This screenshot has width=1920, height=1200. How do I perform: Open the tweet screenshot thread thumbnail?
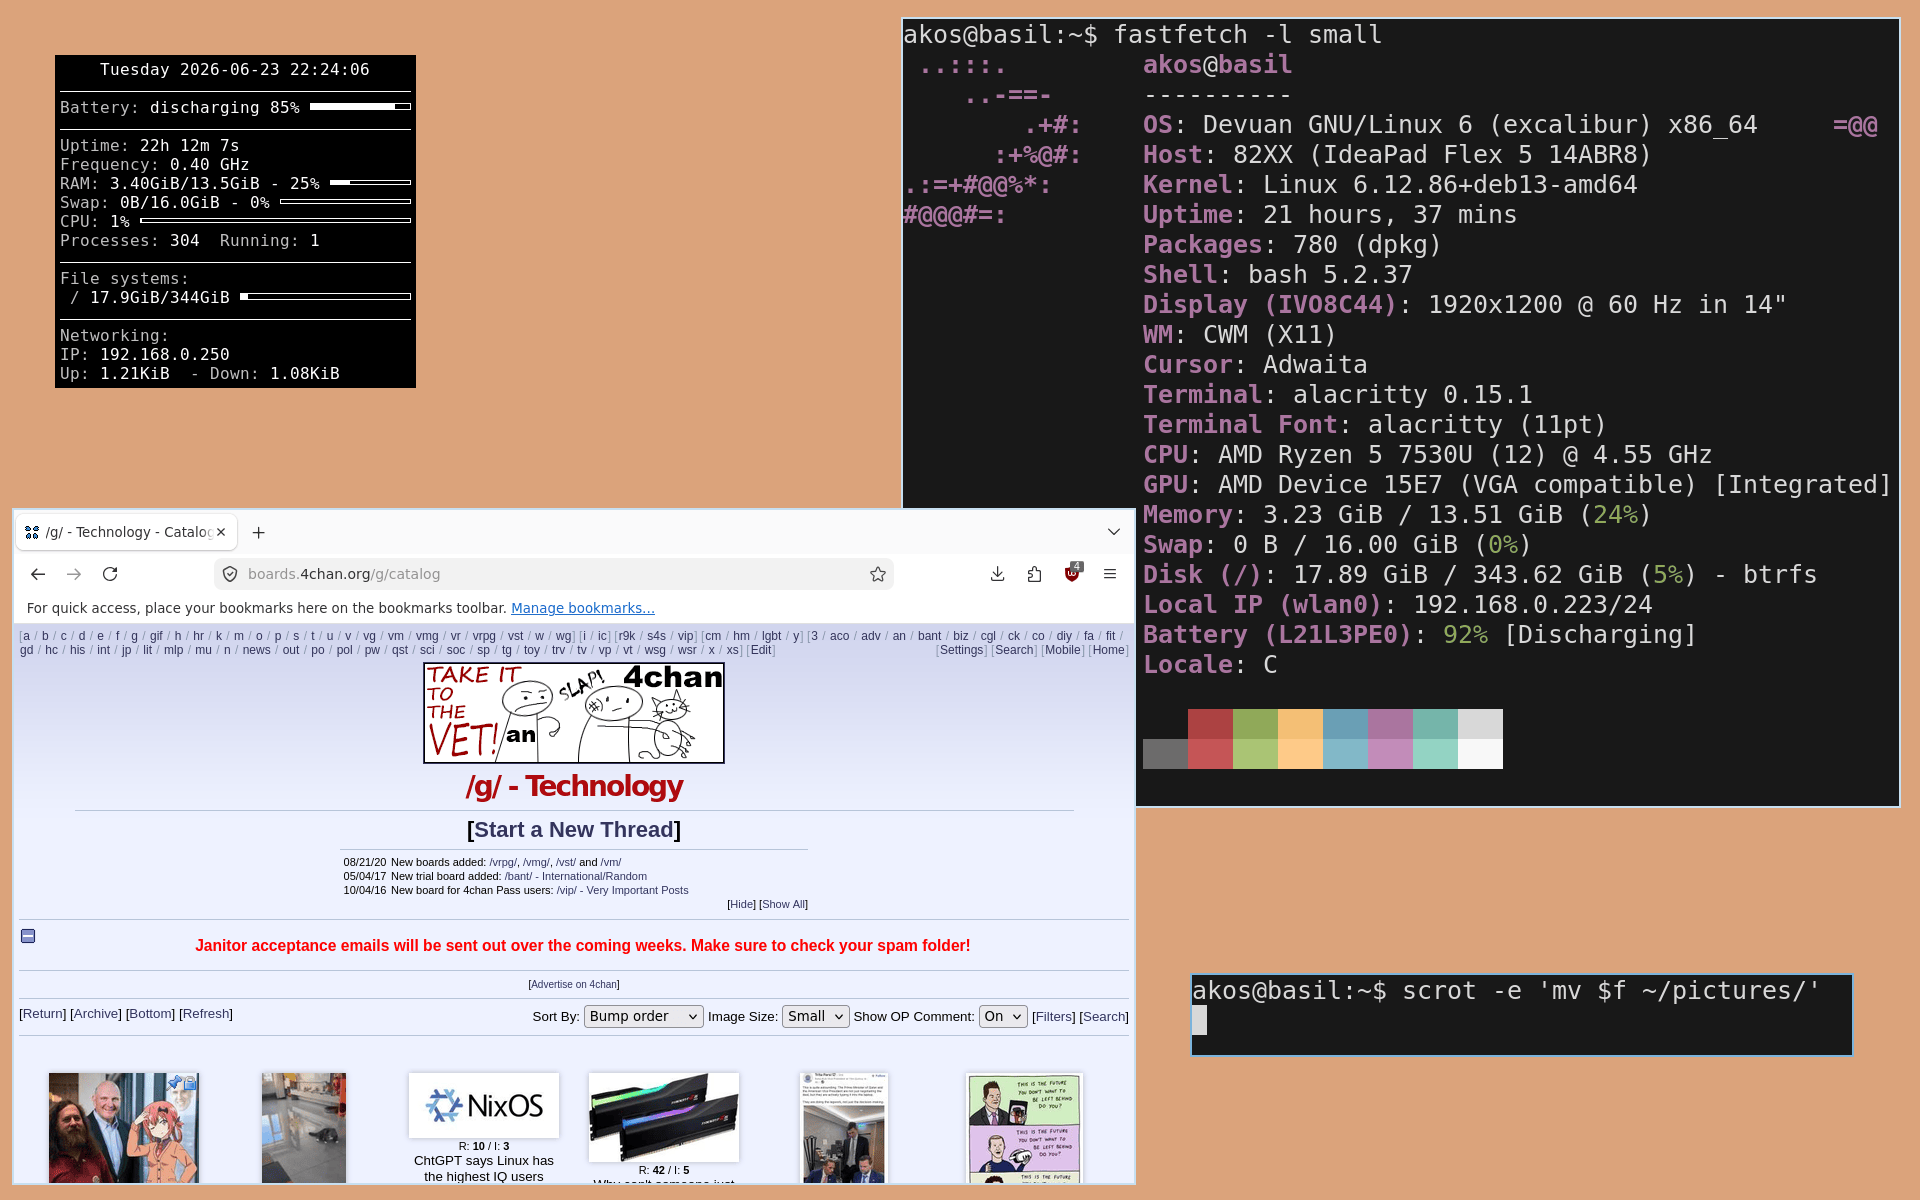coord(844,1128)
